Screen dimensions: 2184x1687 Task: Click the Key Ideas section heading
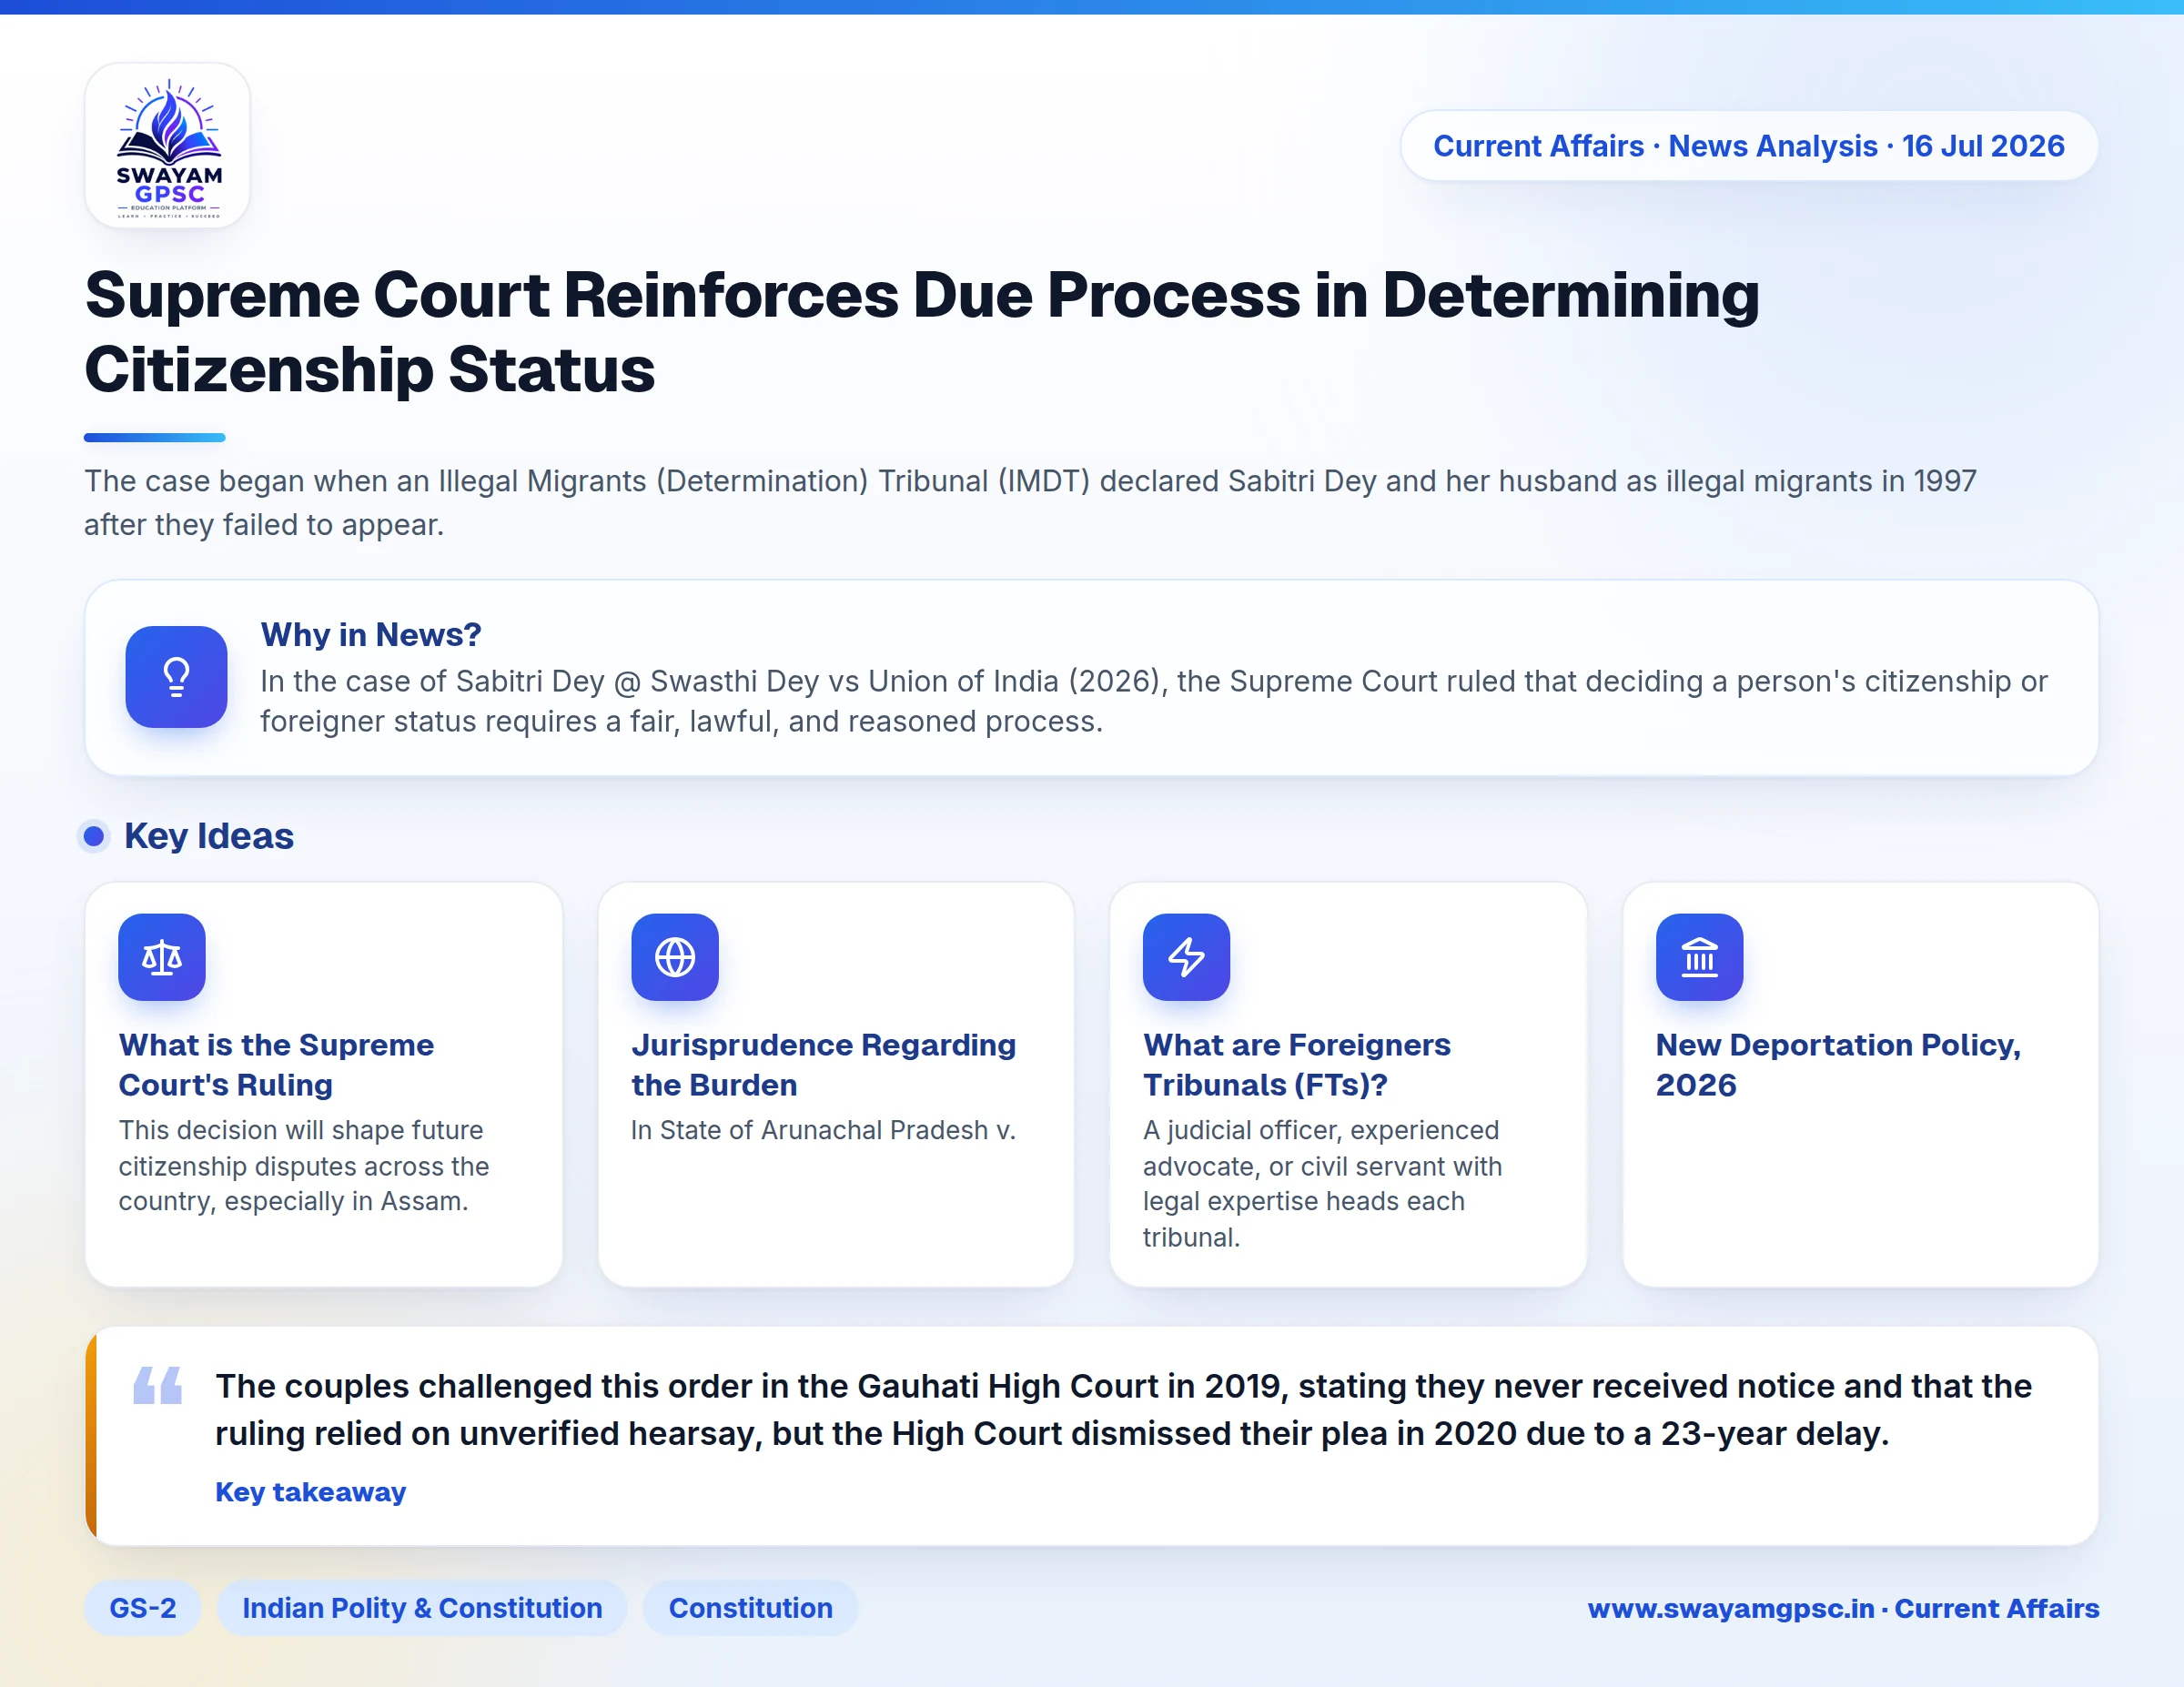[x=209, y=836]
